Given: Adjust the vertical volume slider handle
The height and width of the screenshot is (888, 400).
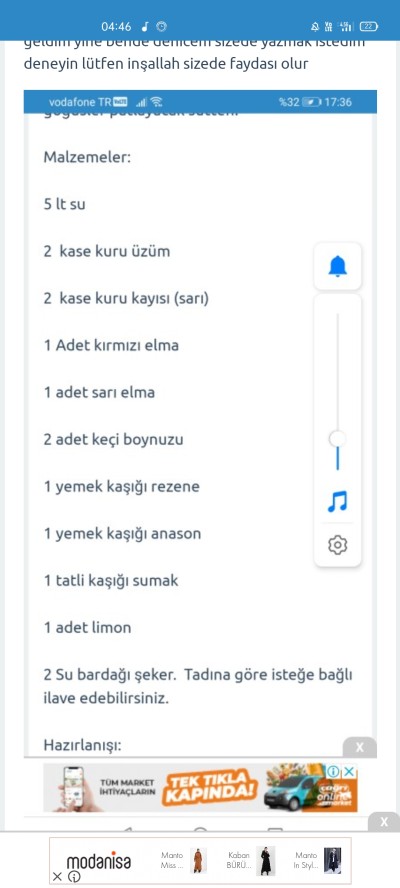Looking at the screenshot, I should pos(338,438).
